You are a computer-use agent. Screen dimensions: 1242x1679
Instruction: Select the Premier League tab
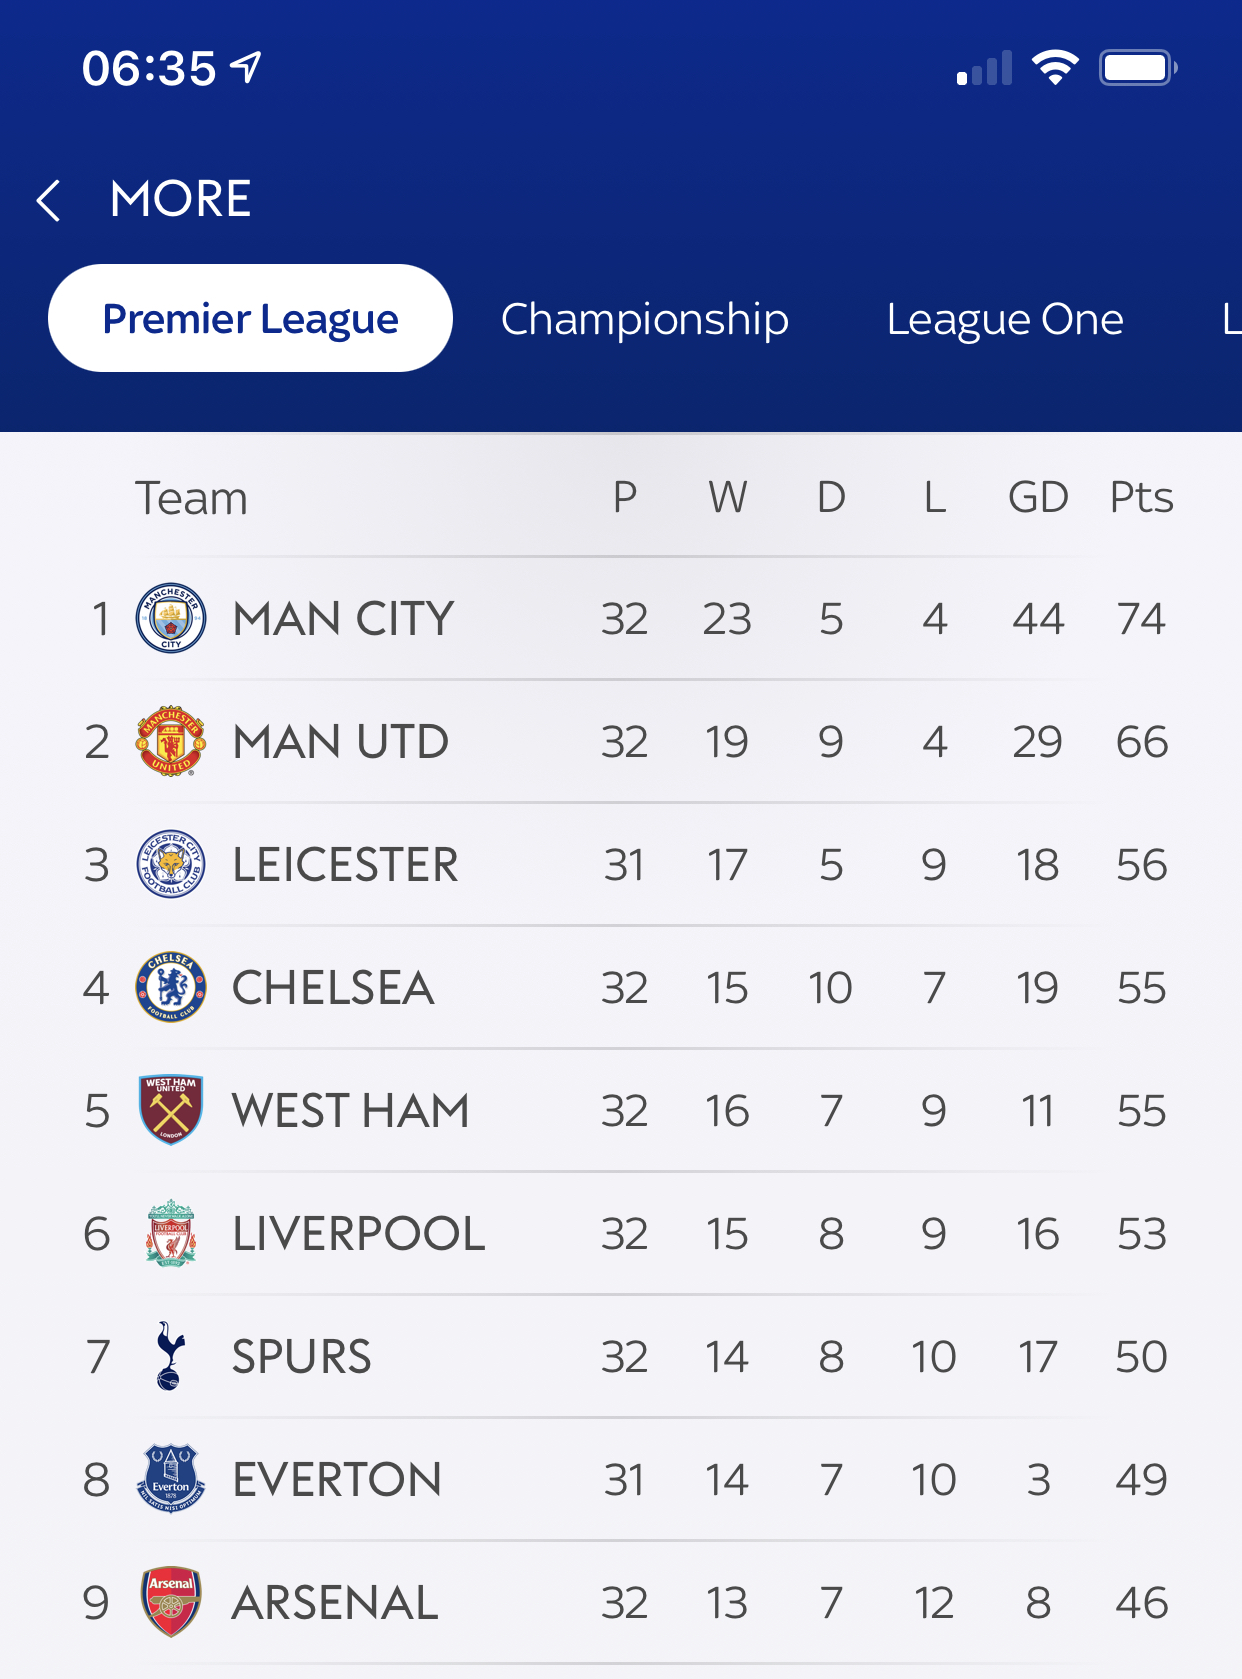click(x=250, y=318)
